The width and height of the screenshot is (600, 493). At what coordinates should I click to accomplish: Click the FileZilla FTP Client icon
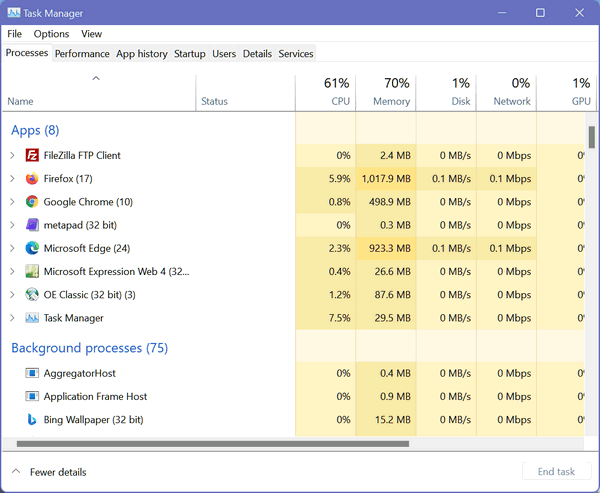pyautogui.click(x=32, y=155)
